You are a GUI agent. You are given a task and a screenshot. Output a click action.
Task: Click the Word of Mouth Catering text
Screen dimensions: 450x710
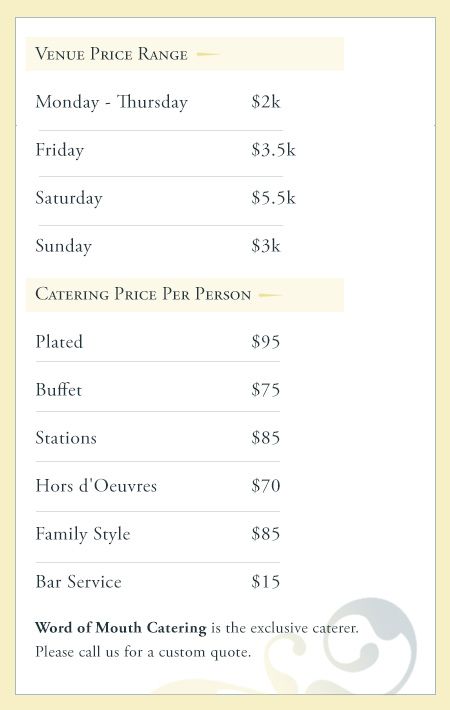click(x=121, y=628)
